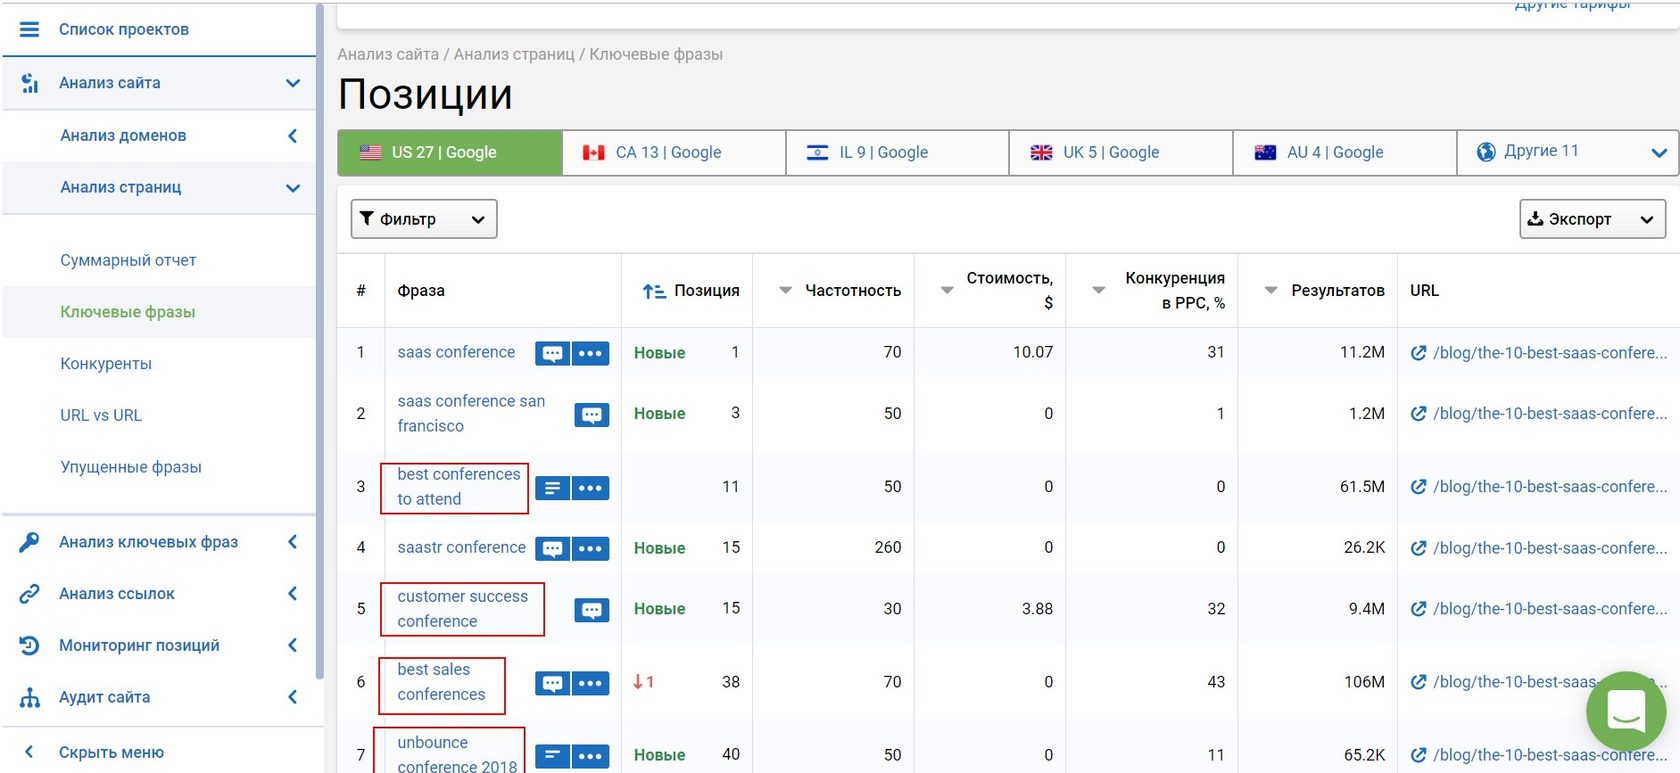Open three-dots menu for saastr conference row
Image resolution: width=1680 pixels, height=773 pixels.
pyautogui.click(x=591, y=549)
